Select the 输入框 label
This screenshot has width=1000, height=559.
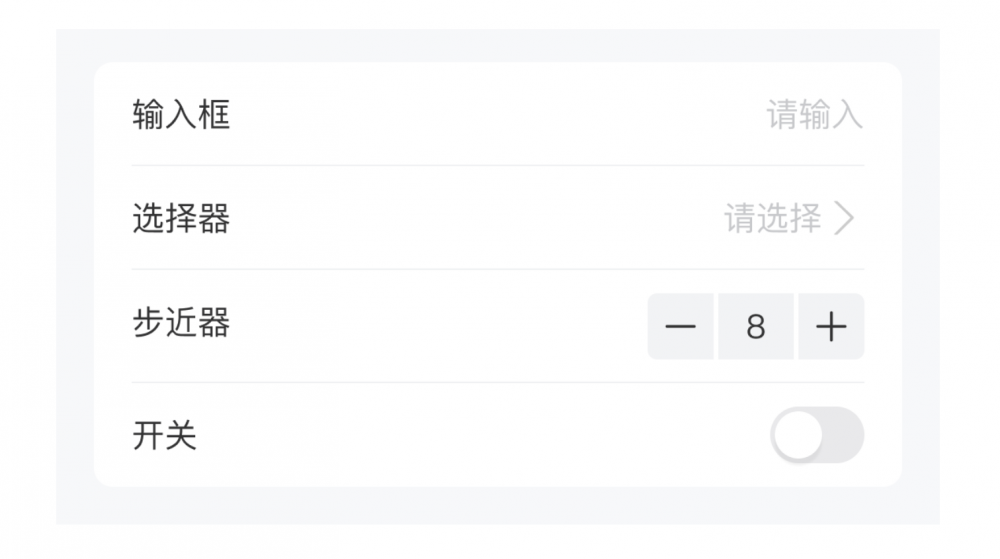point(181,115)
